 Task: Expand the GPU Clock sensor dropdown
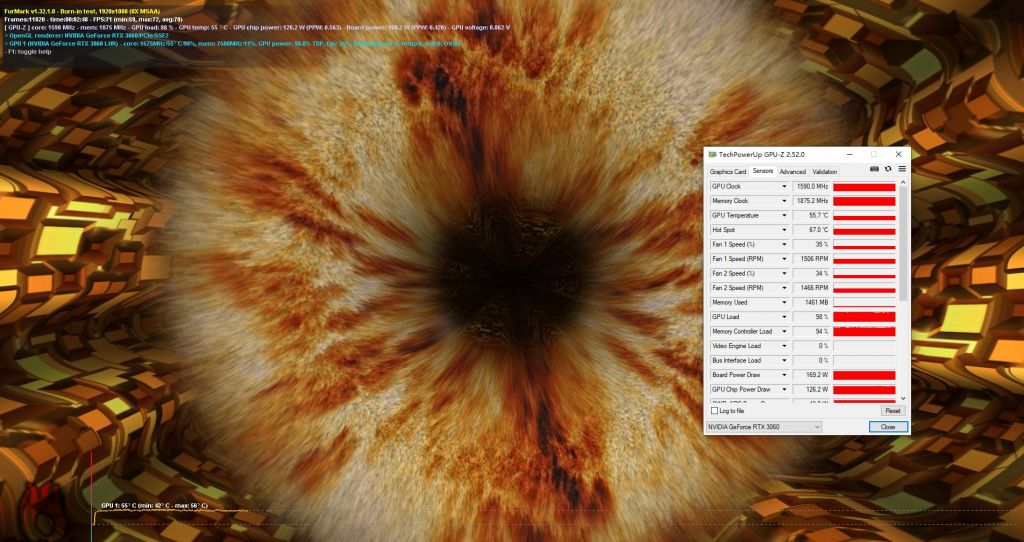[x=784, y=187]
